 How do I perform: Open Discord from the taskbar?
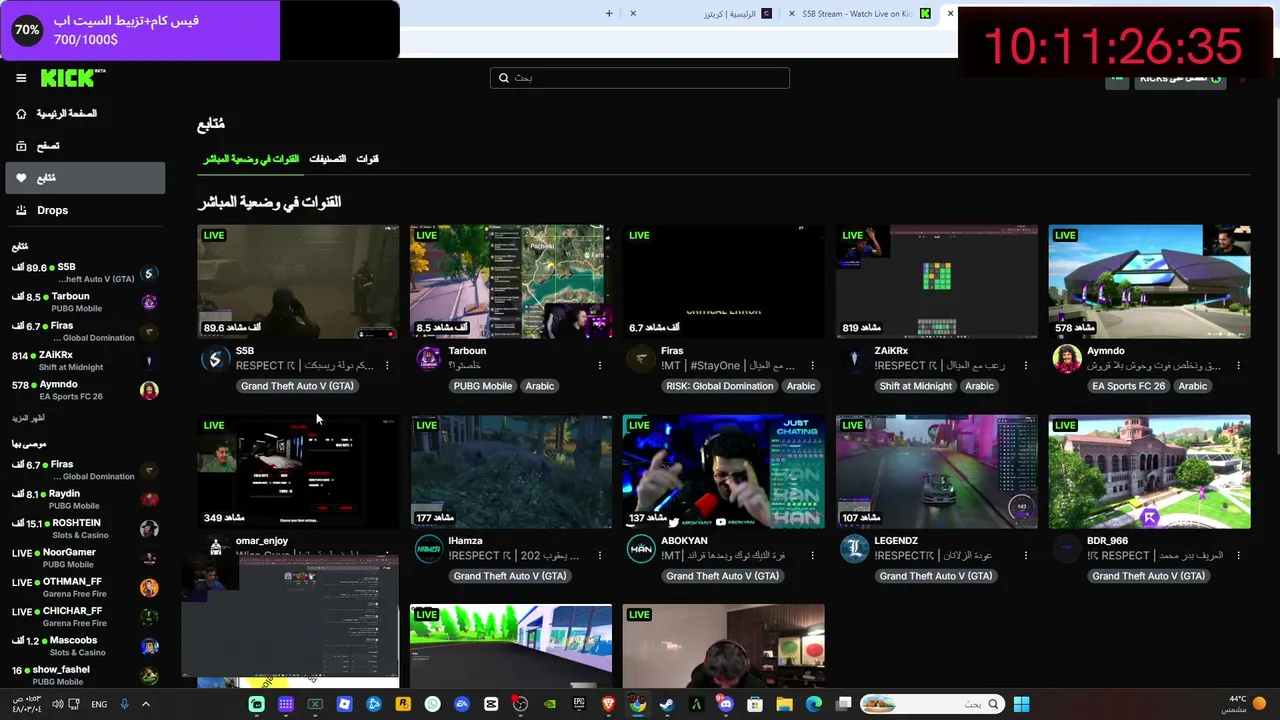[726, 704]
